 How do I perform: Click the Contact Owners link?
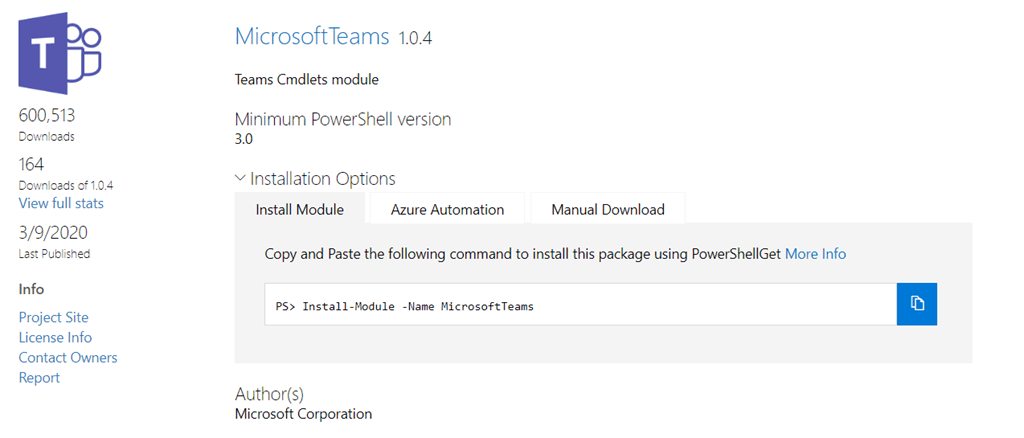tap(68, 358)
